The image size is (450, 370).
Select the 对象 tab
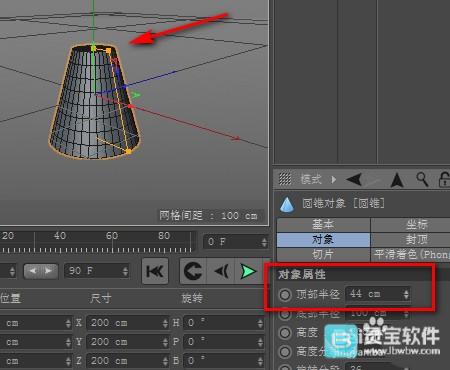click(323, 240)
